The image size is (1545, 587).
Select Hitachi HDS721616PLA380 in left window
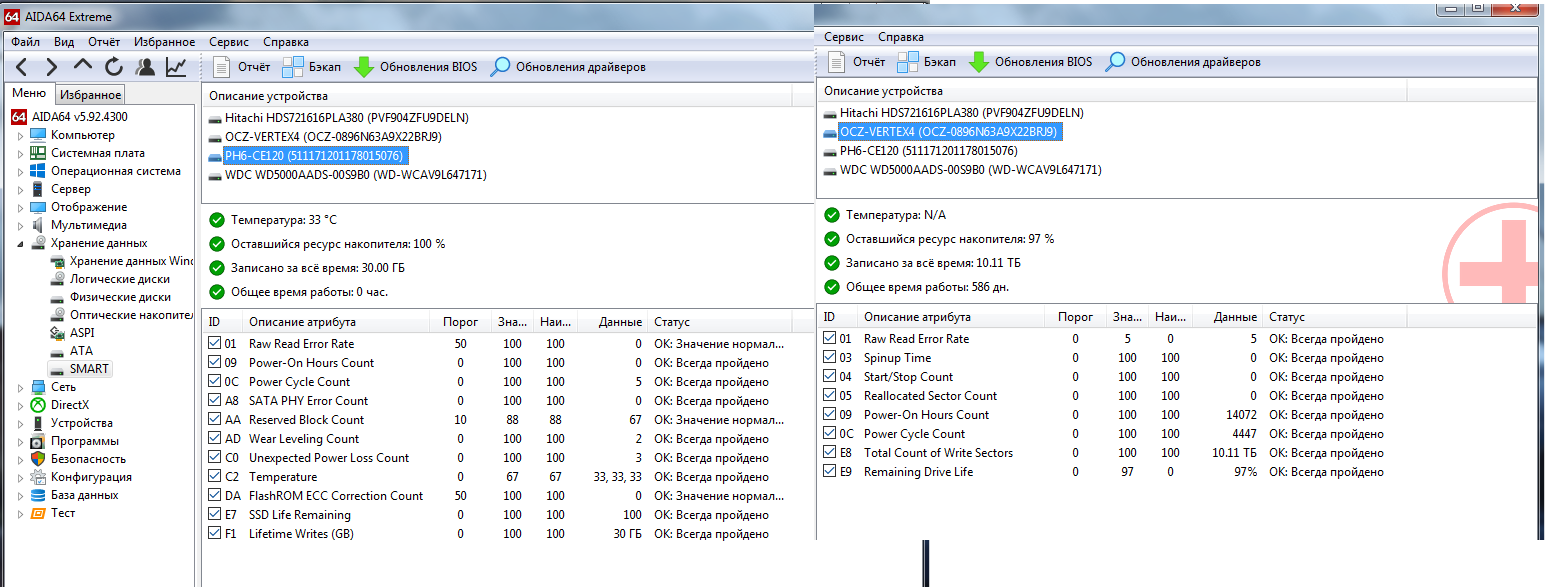339,118
